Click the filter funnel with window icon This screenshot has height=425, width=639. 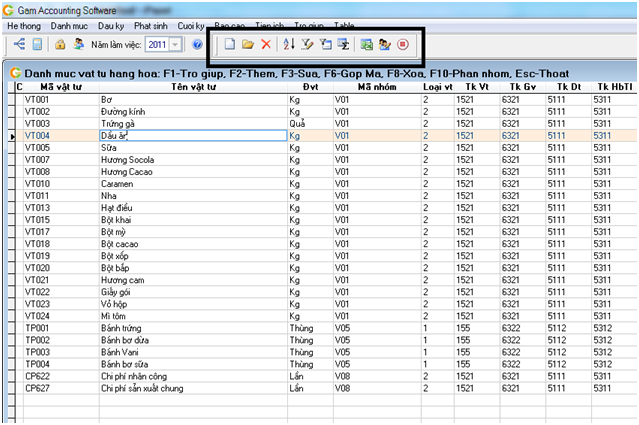325,44
